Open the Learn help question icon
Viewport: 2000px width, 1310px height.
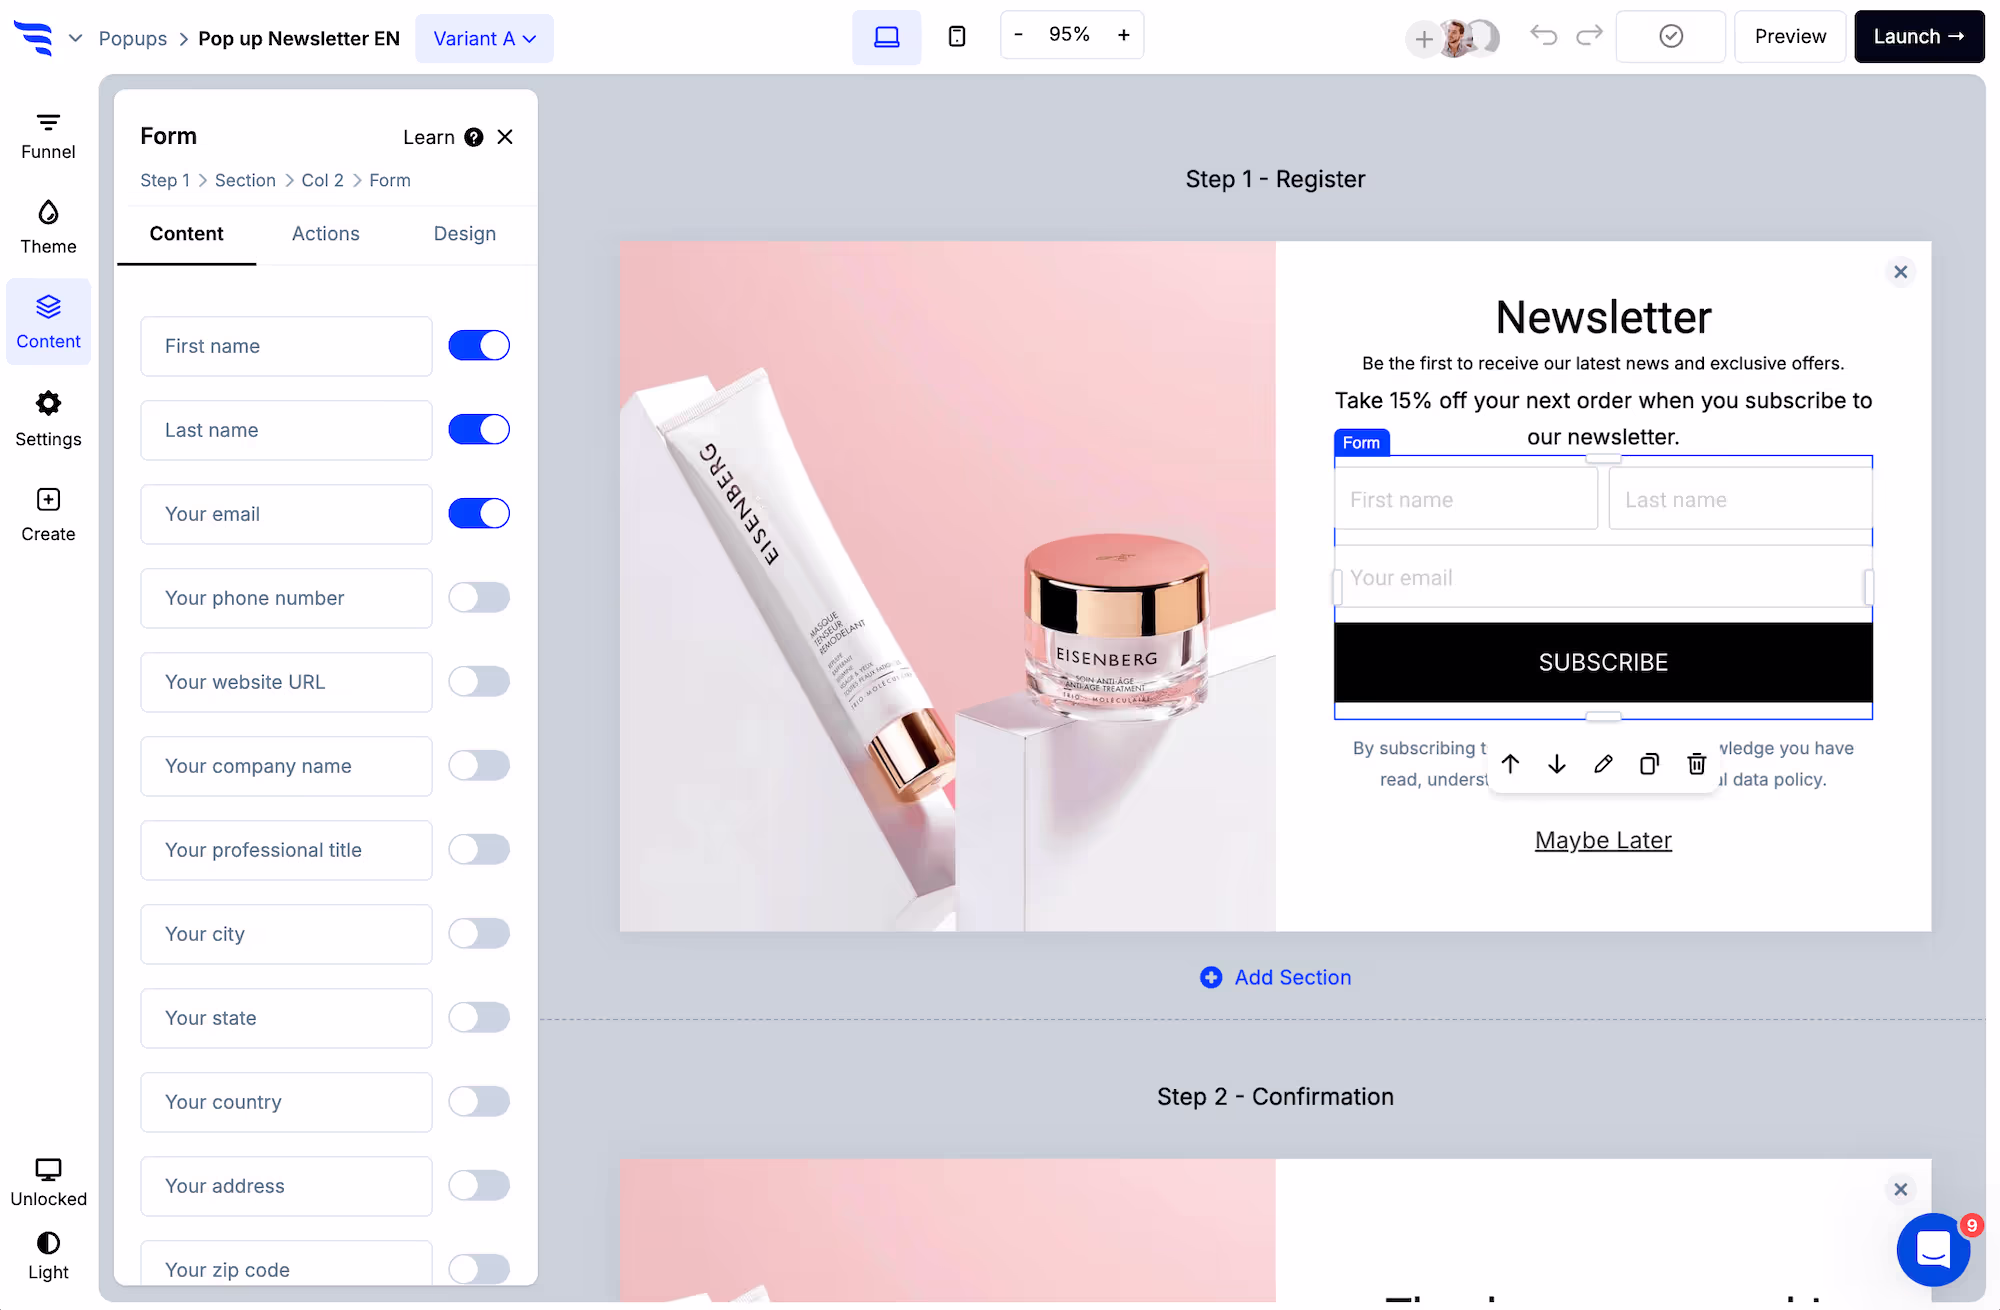pos(474,137)
